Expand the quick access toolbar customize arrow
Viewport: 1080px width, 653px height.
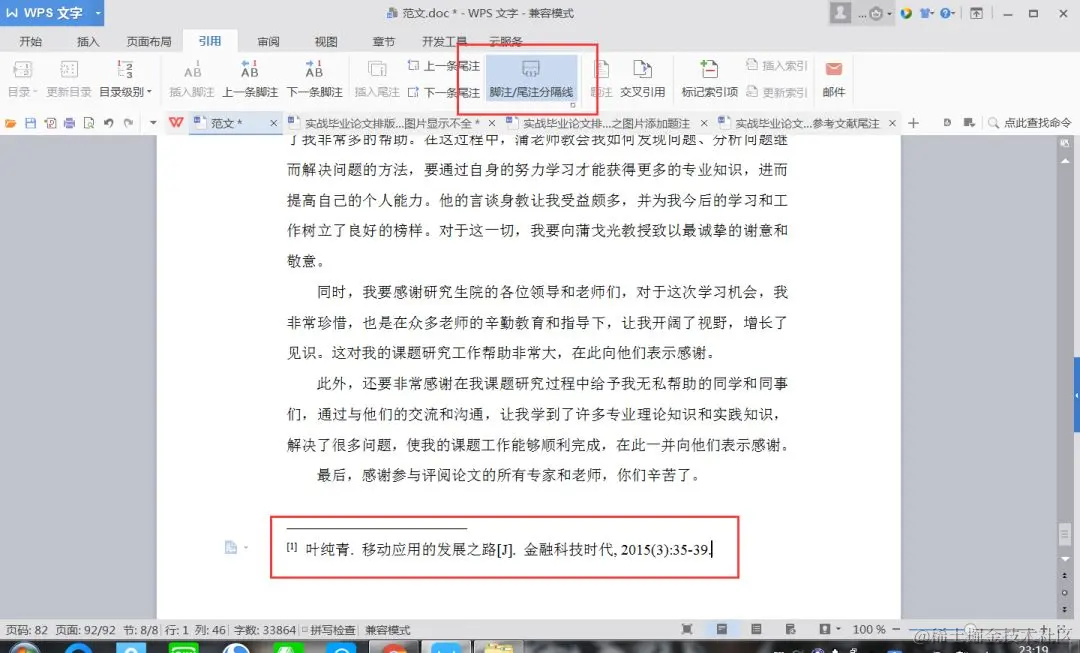tap(153, 123)
